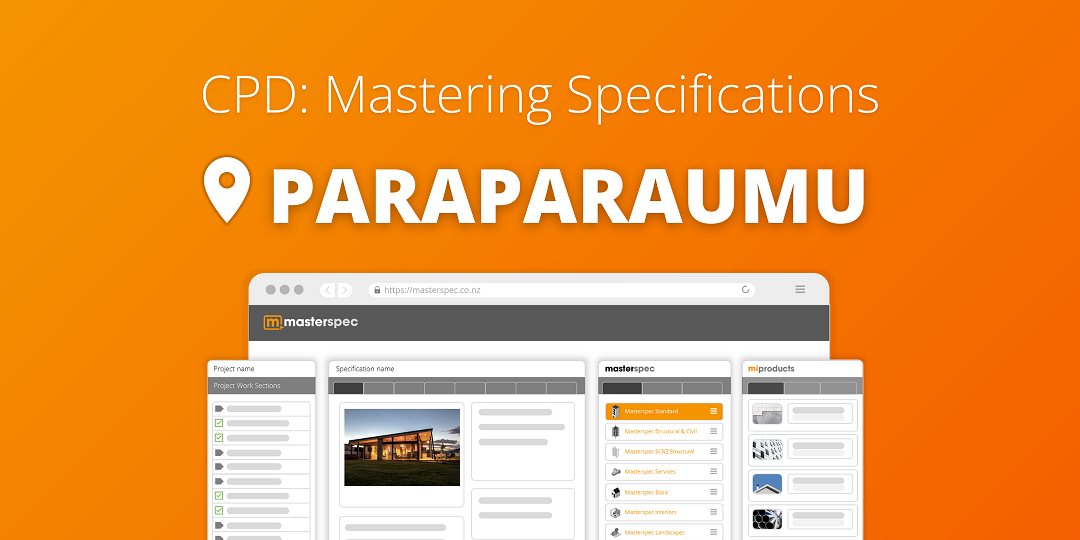This screenshot has width=1080, height=540.
Task: Open the browser hamburger menu icon
Action: 800,290
